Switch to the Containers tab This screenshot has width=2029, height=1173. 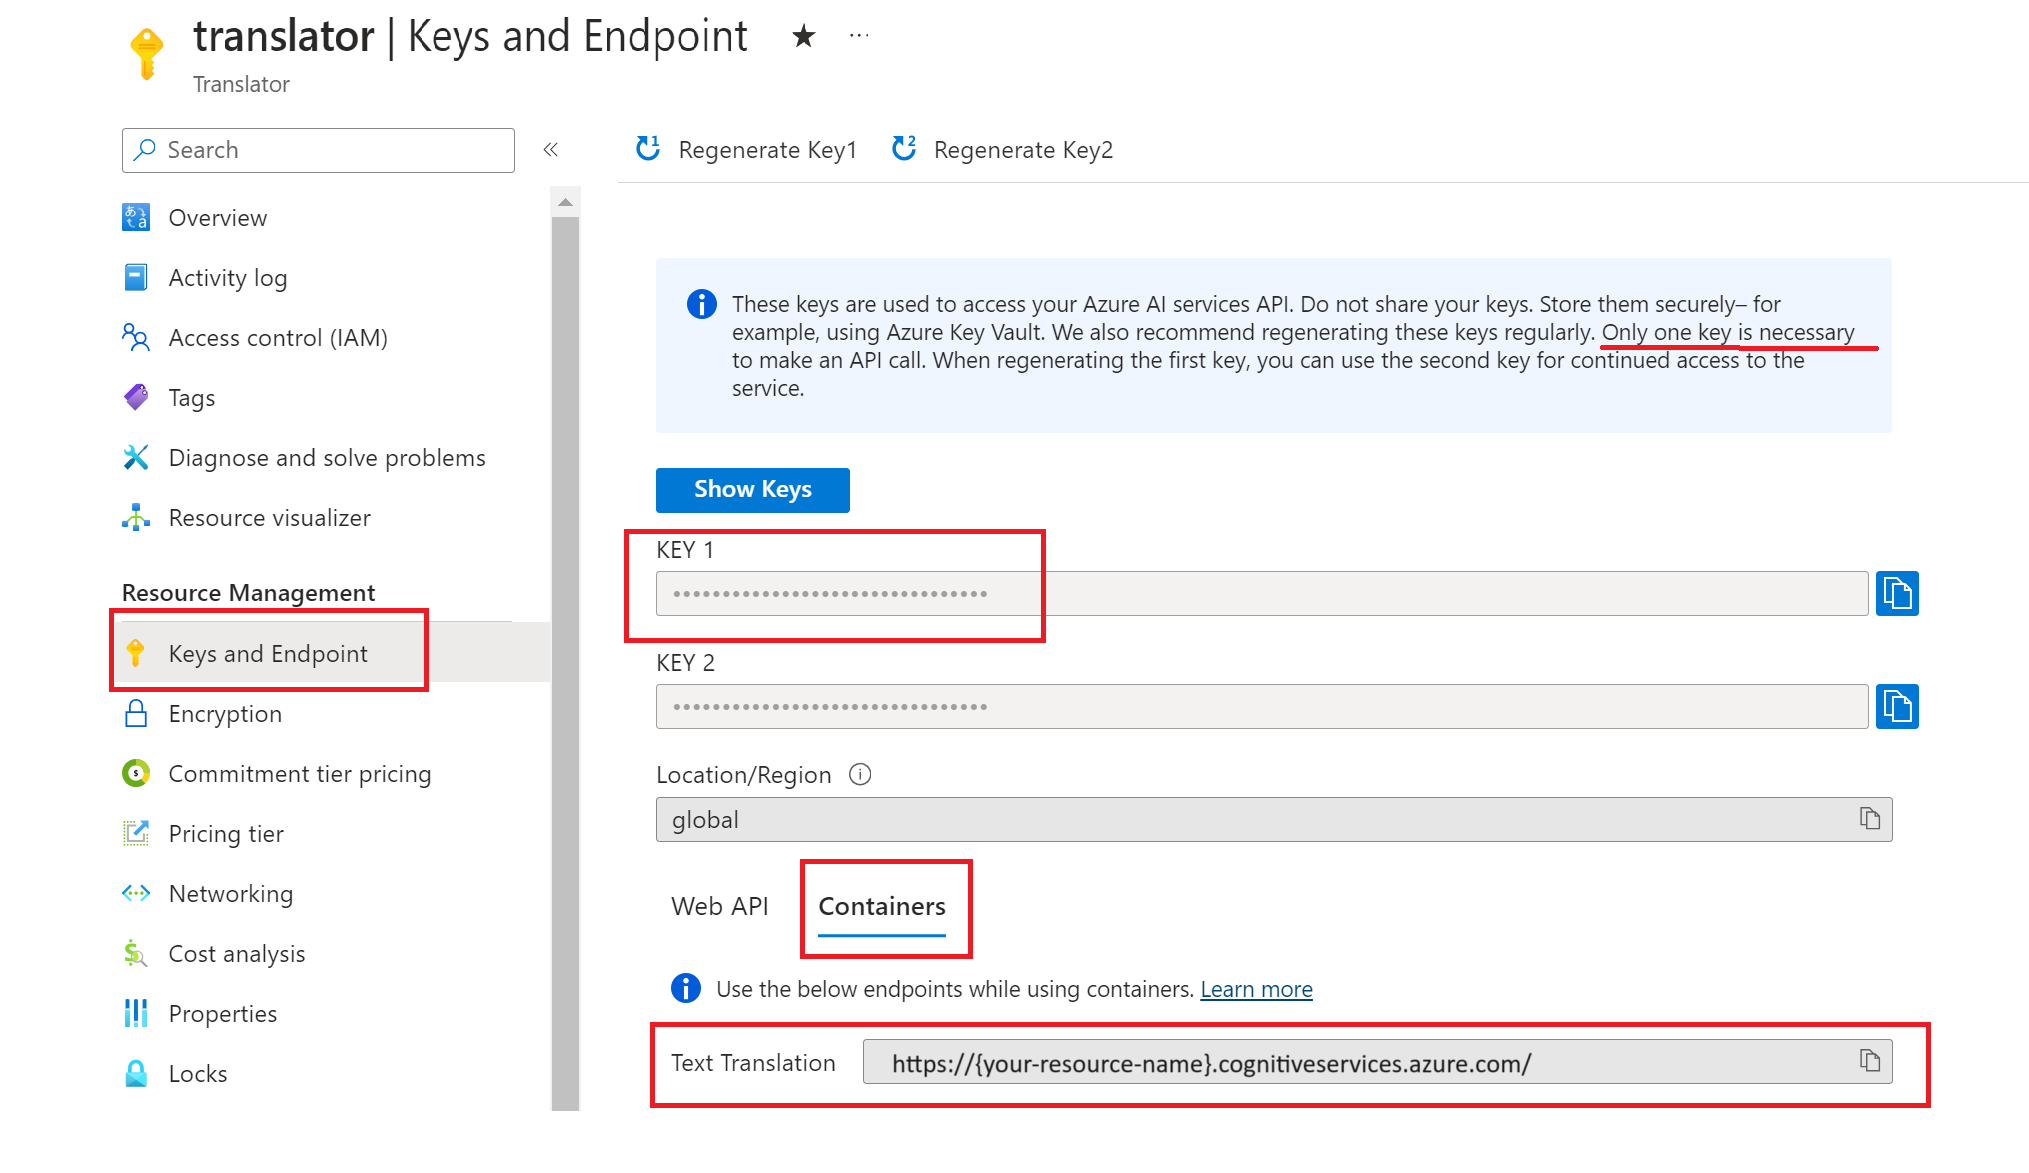click(x=883, y=905)
